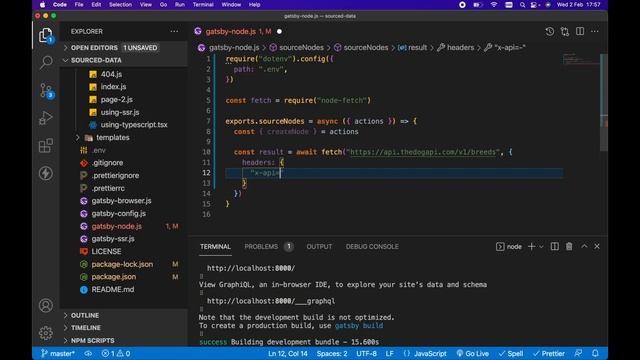The image size is (640, 360).
Task: Open the Explorer view in the activity bar
Action: [x=46, y=36]
